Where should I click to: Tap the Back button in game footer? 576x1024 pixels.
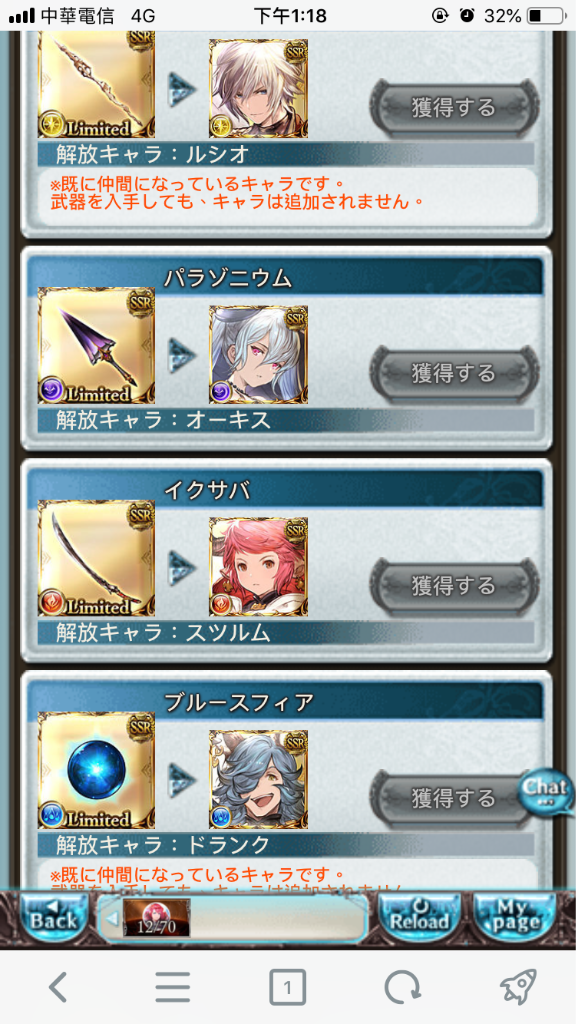click(54, 919)
